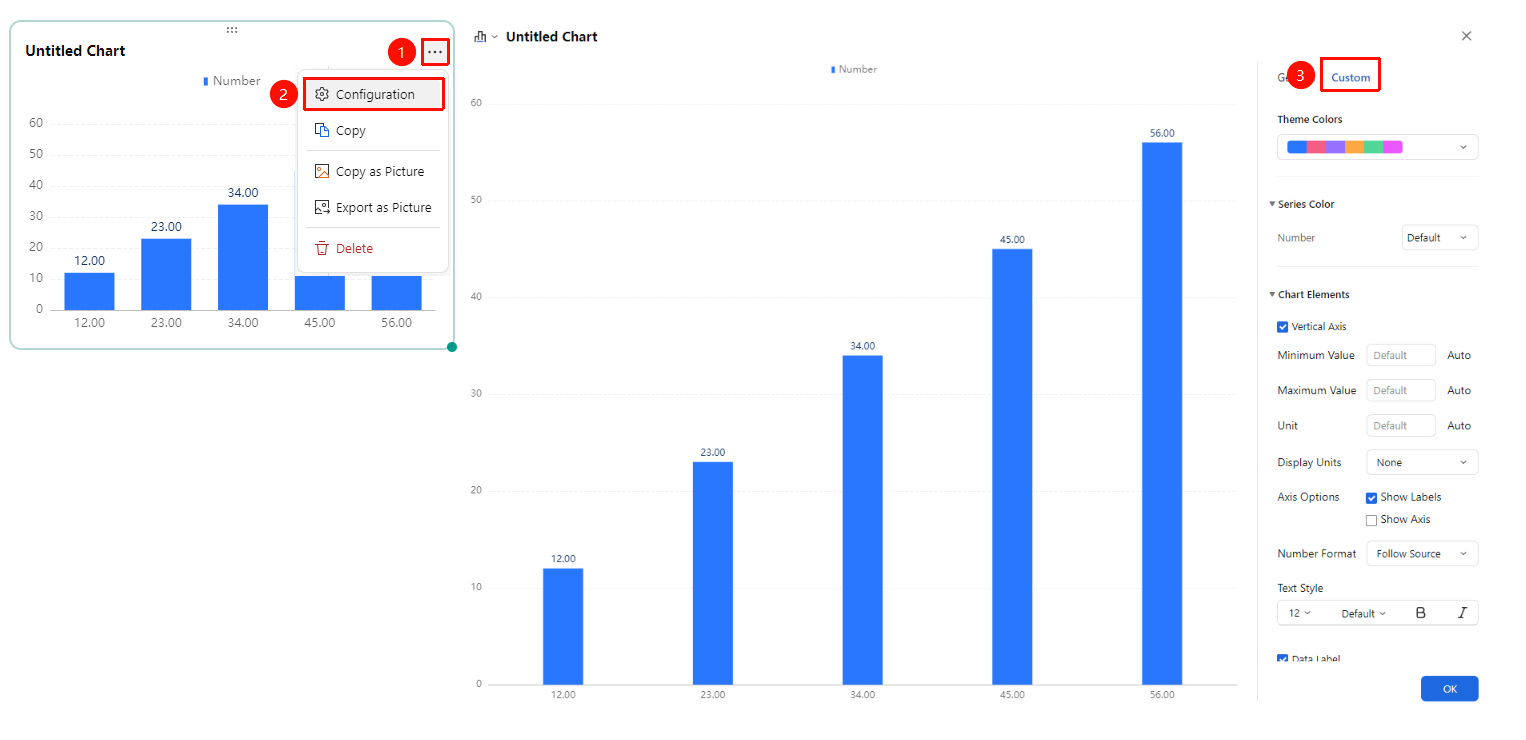Open the Number Format dropdown
Image resolution: width=1526 pixels, height=740 pixels.
pos(1422,554)
